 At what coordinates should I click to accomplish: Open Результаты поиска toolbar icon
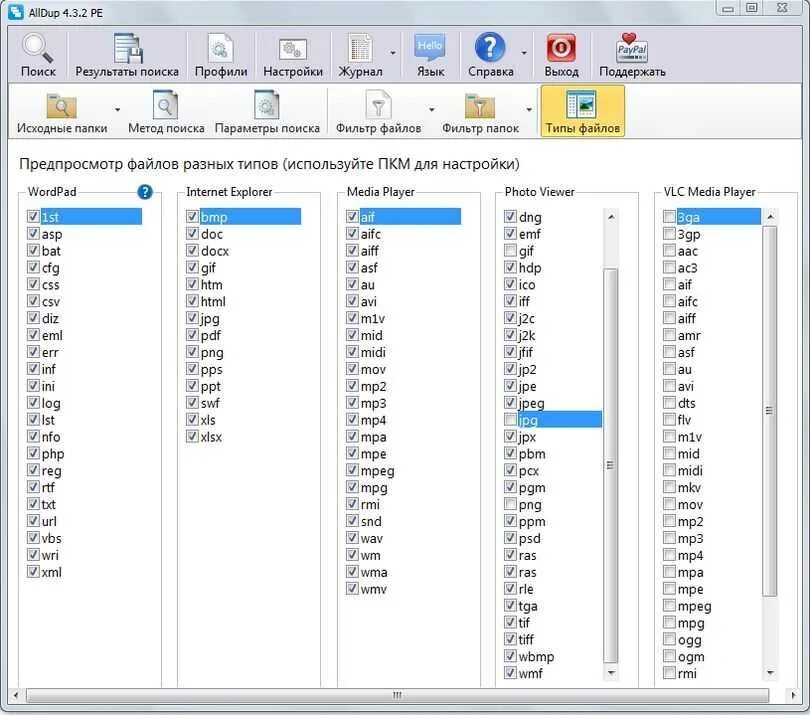tap(128, 49)
